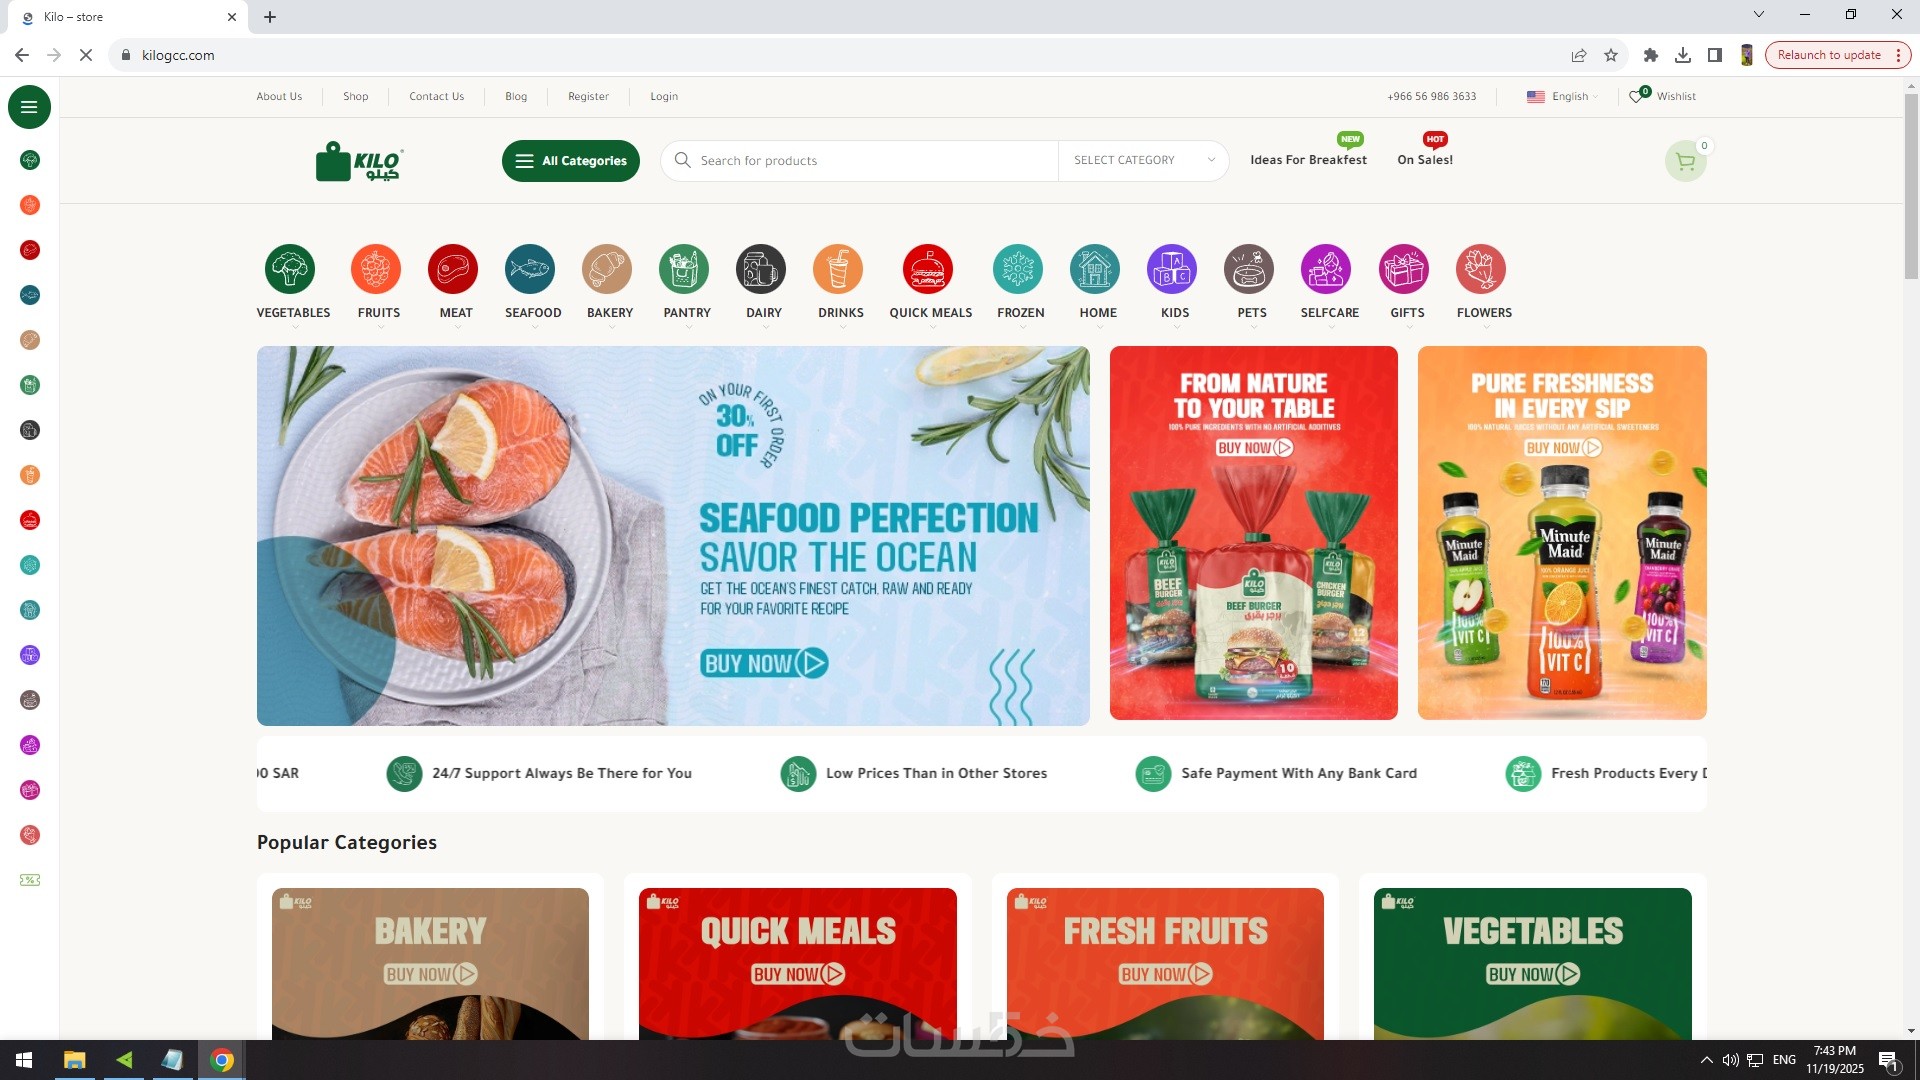Screen dimensions: 1920x1080
Task: Click the Login link
Action: pyautogui.click(x=664, y=96)
